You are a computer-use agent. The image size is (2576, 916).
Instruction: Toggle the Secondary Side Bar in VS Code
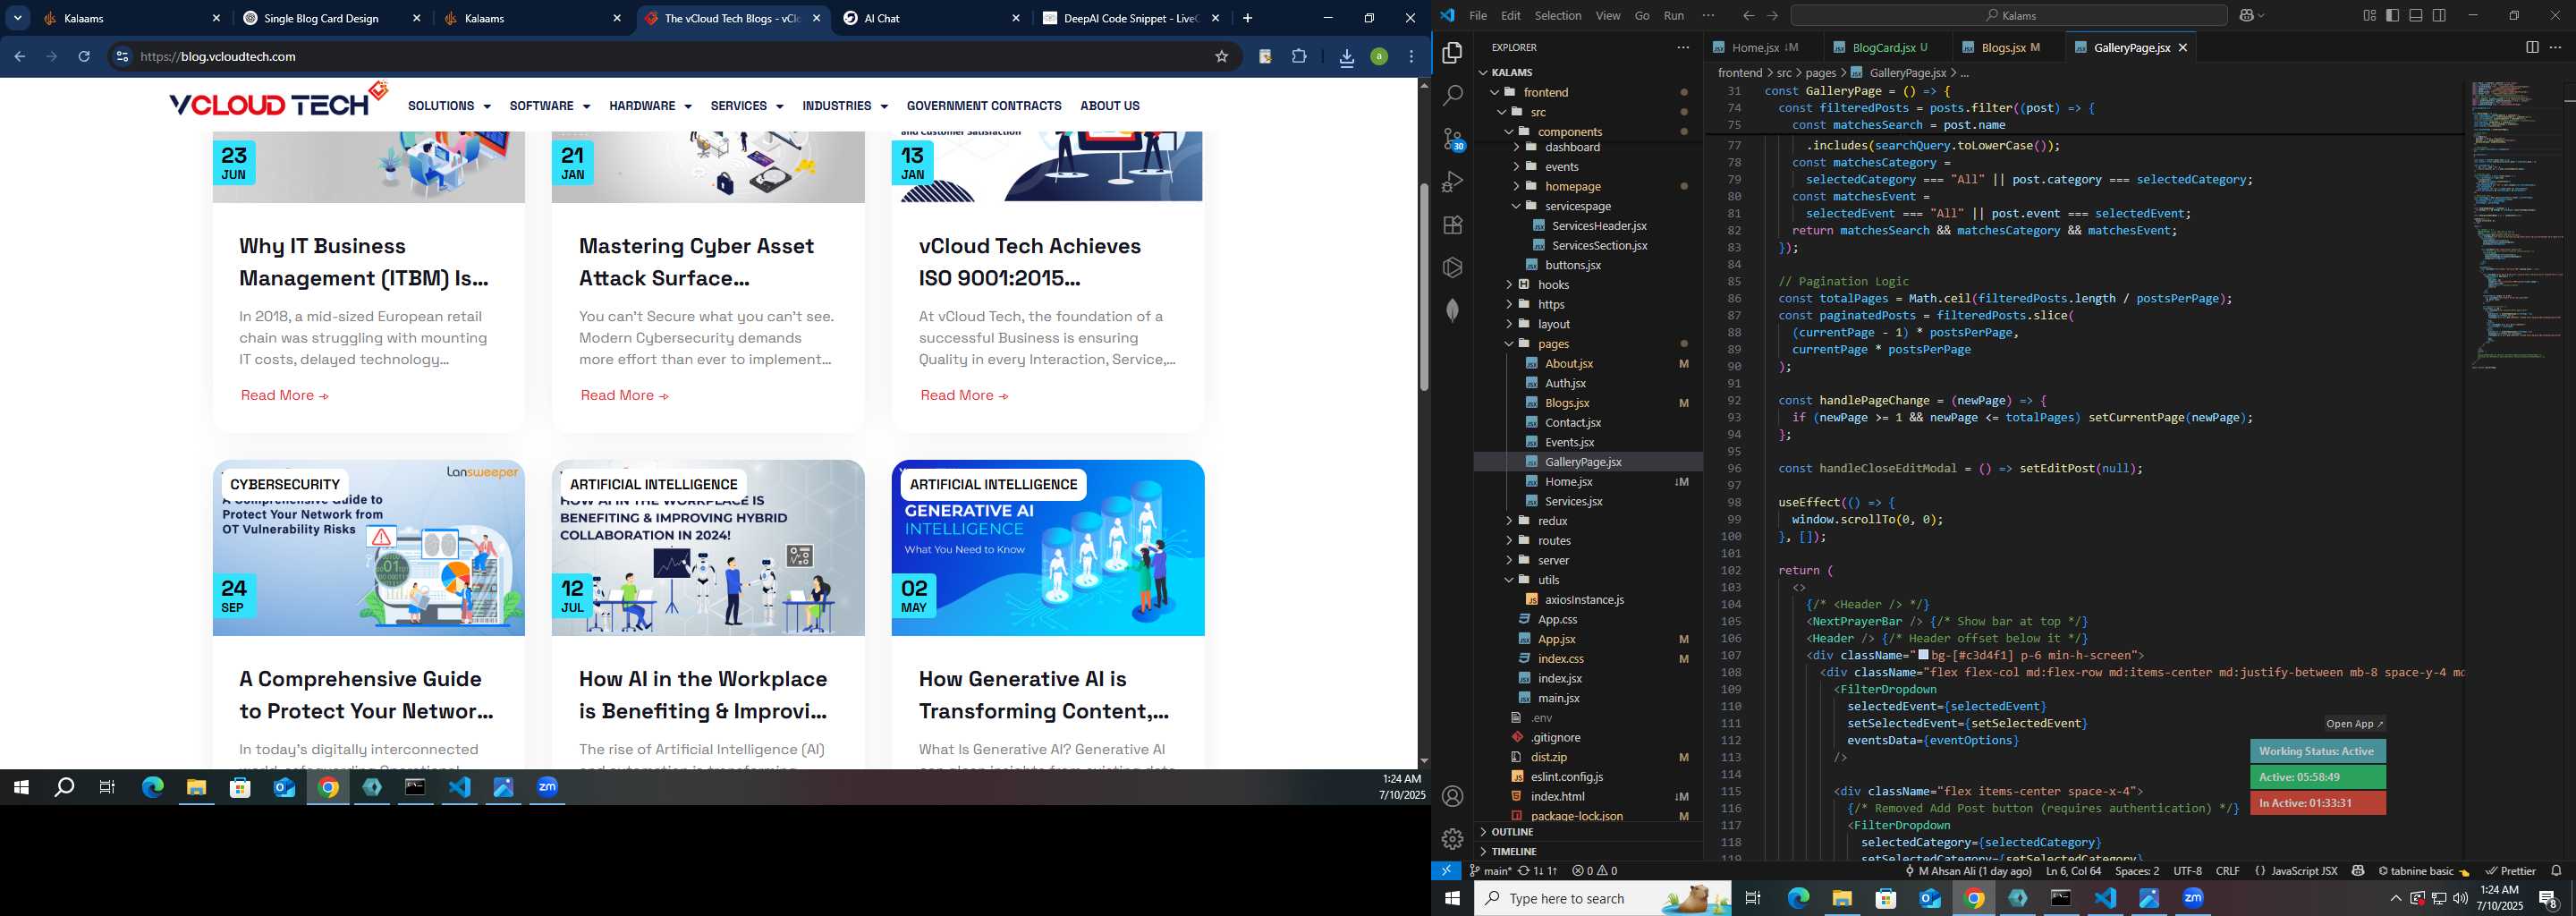(2439, 16)
